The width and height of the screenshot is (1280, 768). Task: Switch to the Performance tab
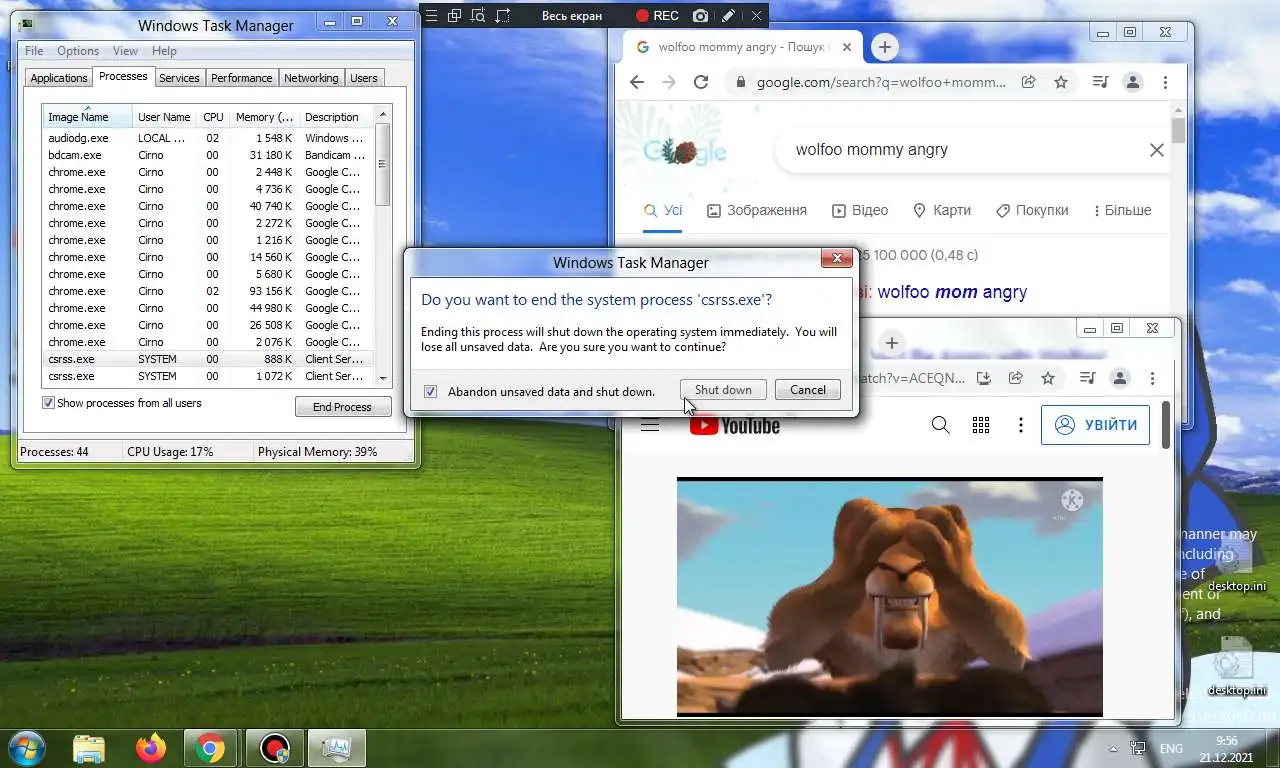tap(242, 78)
